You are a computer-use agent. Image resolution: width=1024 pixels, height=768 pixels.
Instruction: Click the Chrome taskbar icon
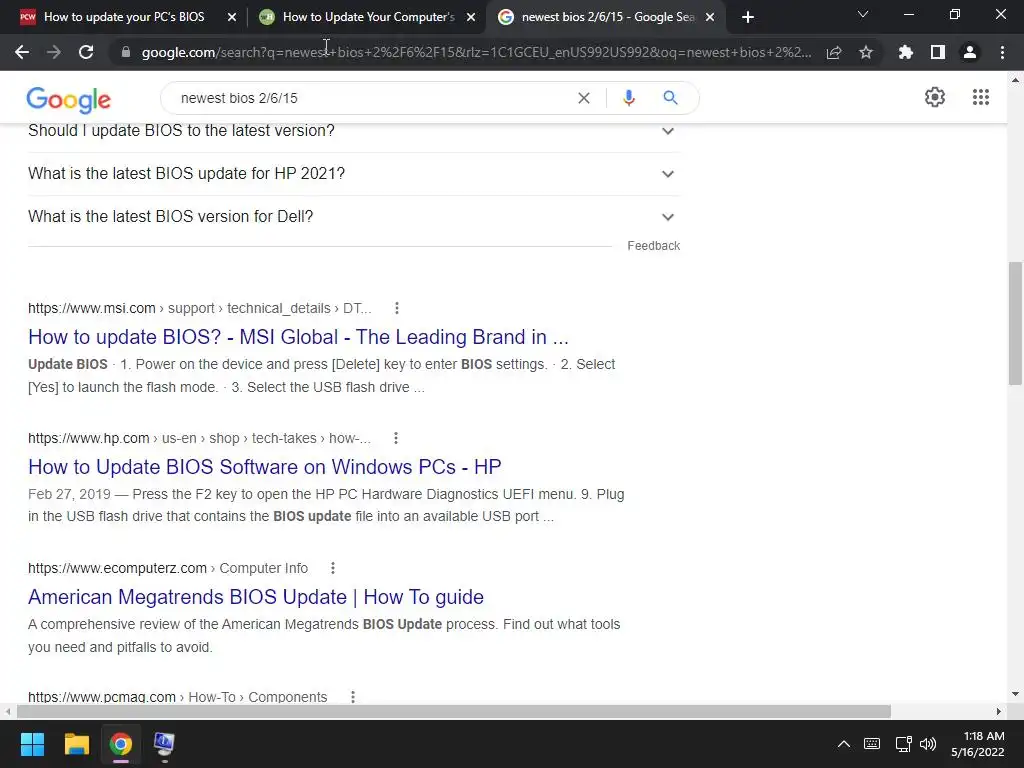[x=121, y=744]
